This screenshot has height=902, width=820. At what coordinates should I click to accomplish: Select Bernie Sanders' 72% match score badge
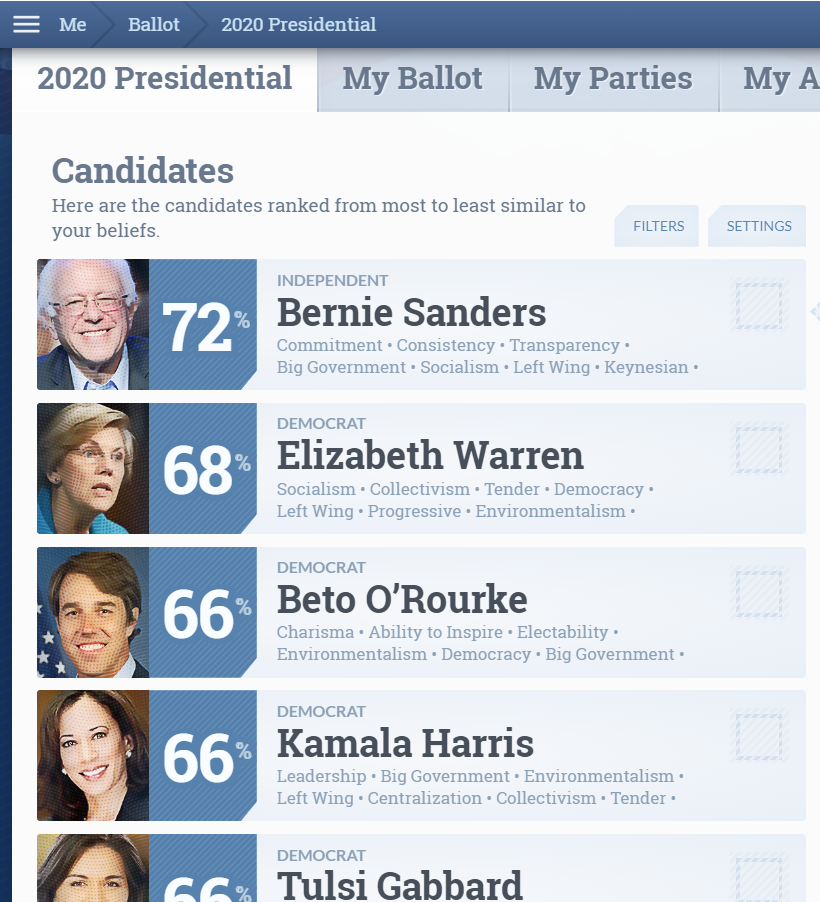pos(203,324)
